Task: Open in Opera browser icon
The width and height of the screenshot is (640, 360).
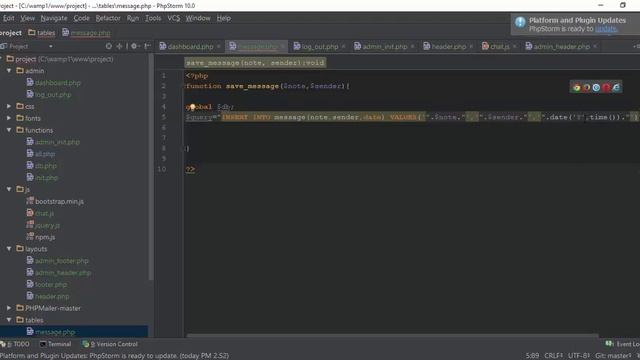Action: (606, 87)
